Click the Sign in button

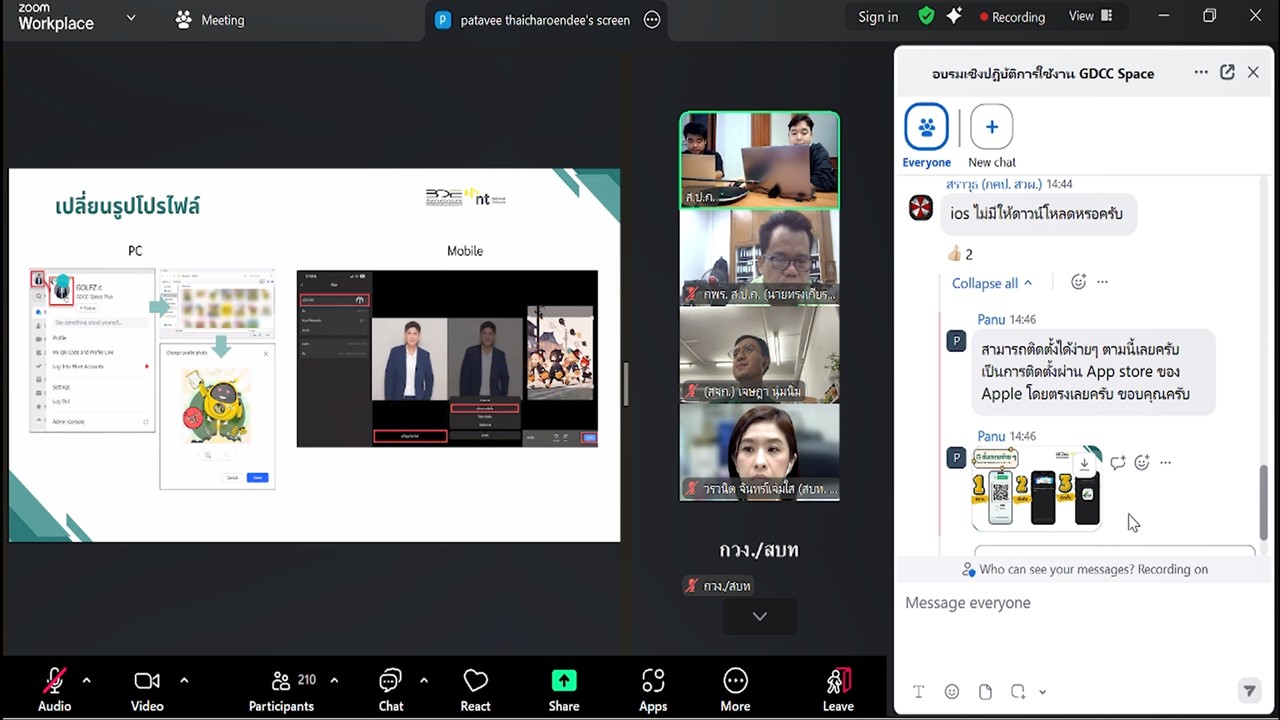pos(878,17)
